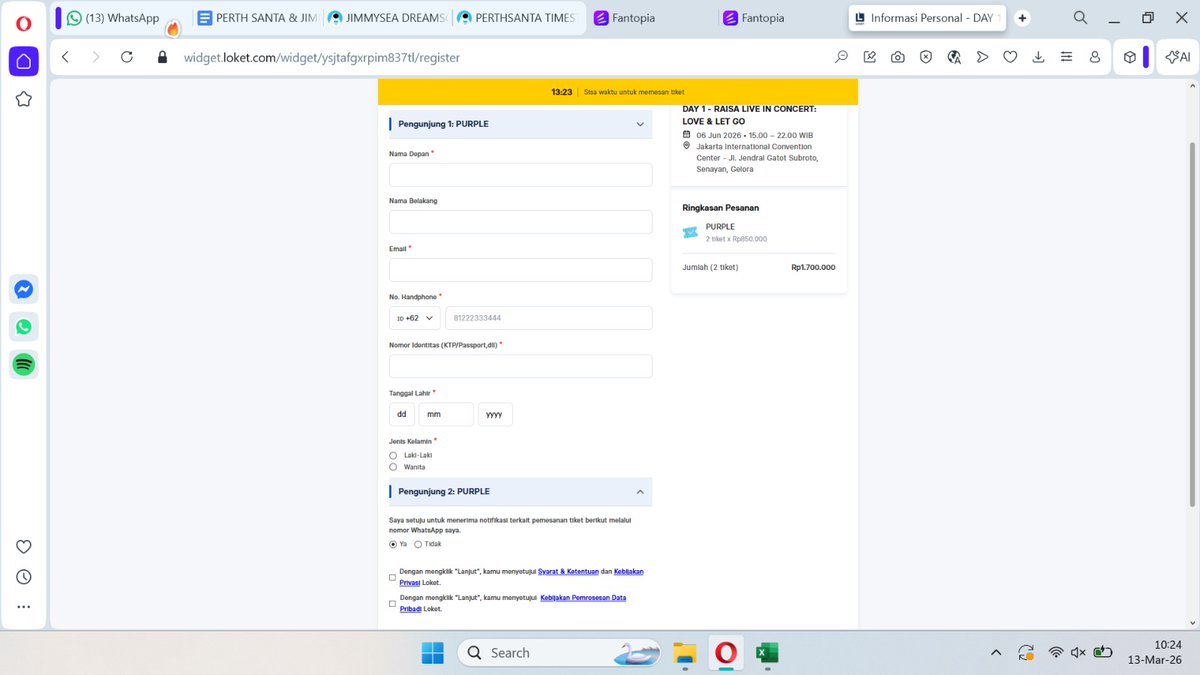1200x675 pixels.
Task: Open a new tab with plus button
Action: click(1023, 18)
